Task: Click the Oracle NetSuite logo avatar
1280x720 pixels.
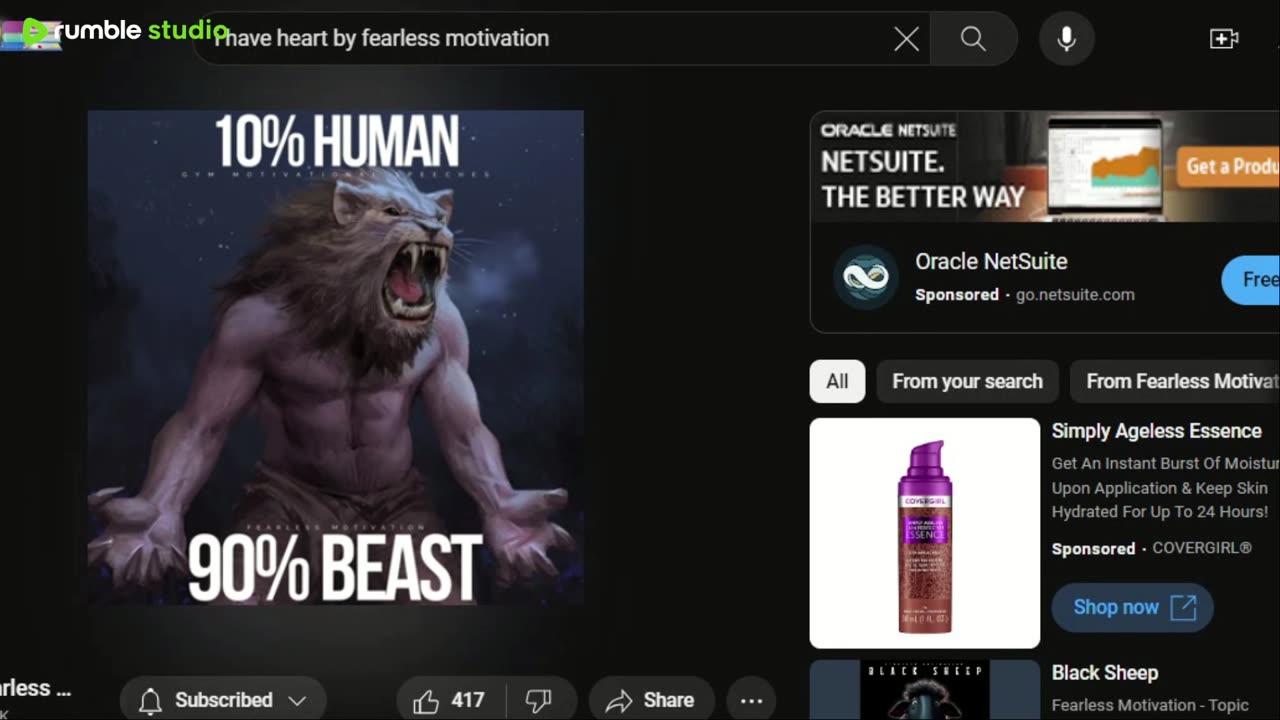Action: pyautogui.click(x=866, y=277)
